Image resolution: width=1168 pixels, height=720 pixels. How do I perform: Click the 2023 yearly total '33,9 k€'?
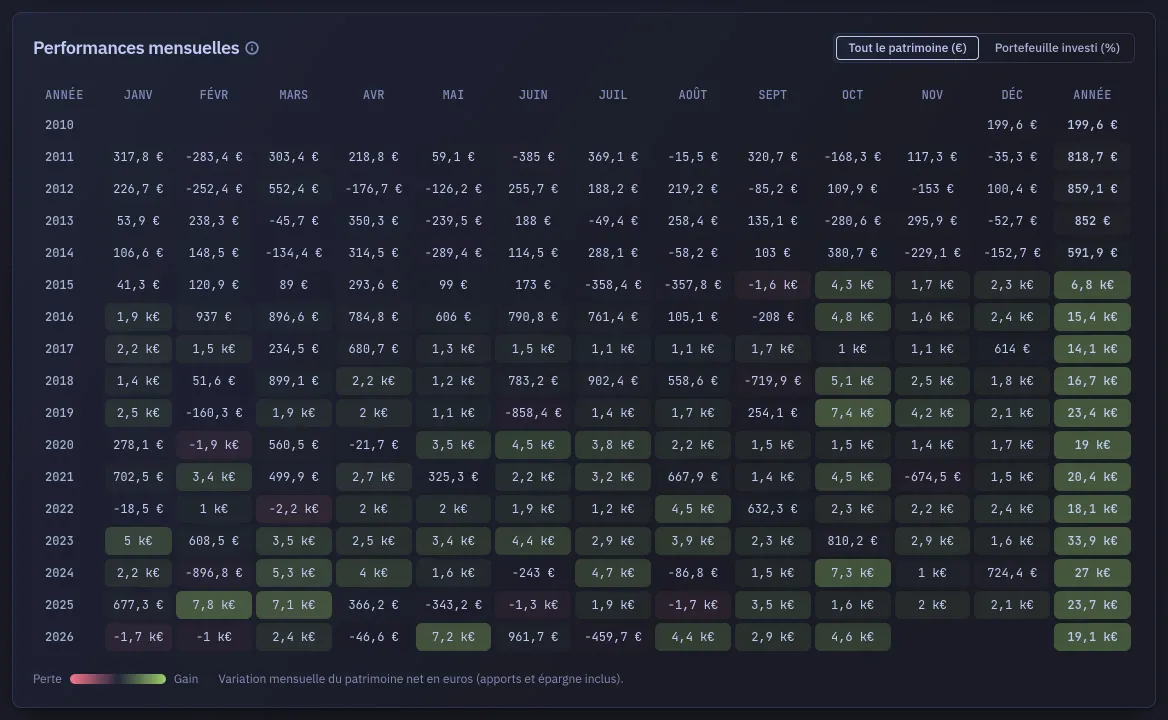pyautogui.click(x=1092, y=541)
